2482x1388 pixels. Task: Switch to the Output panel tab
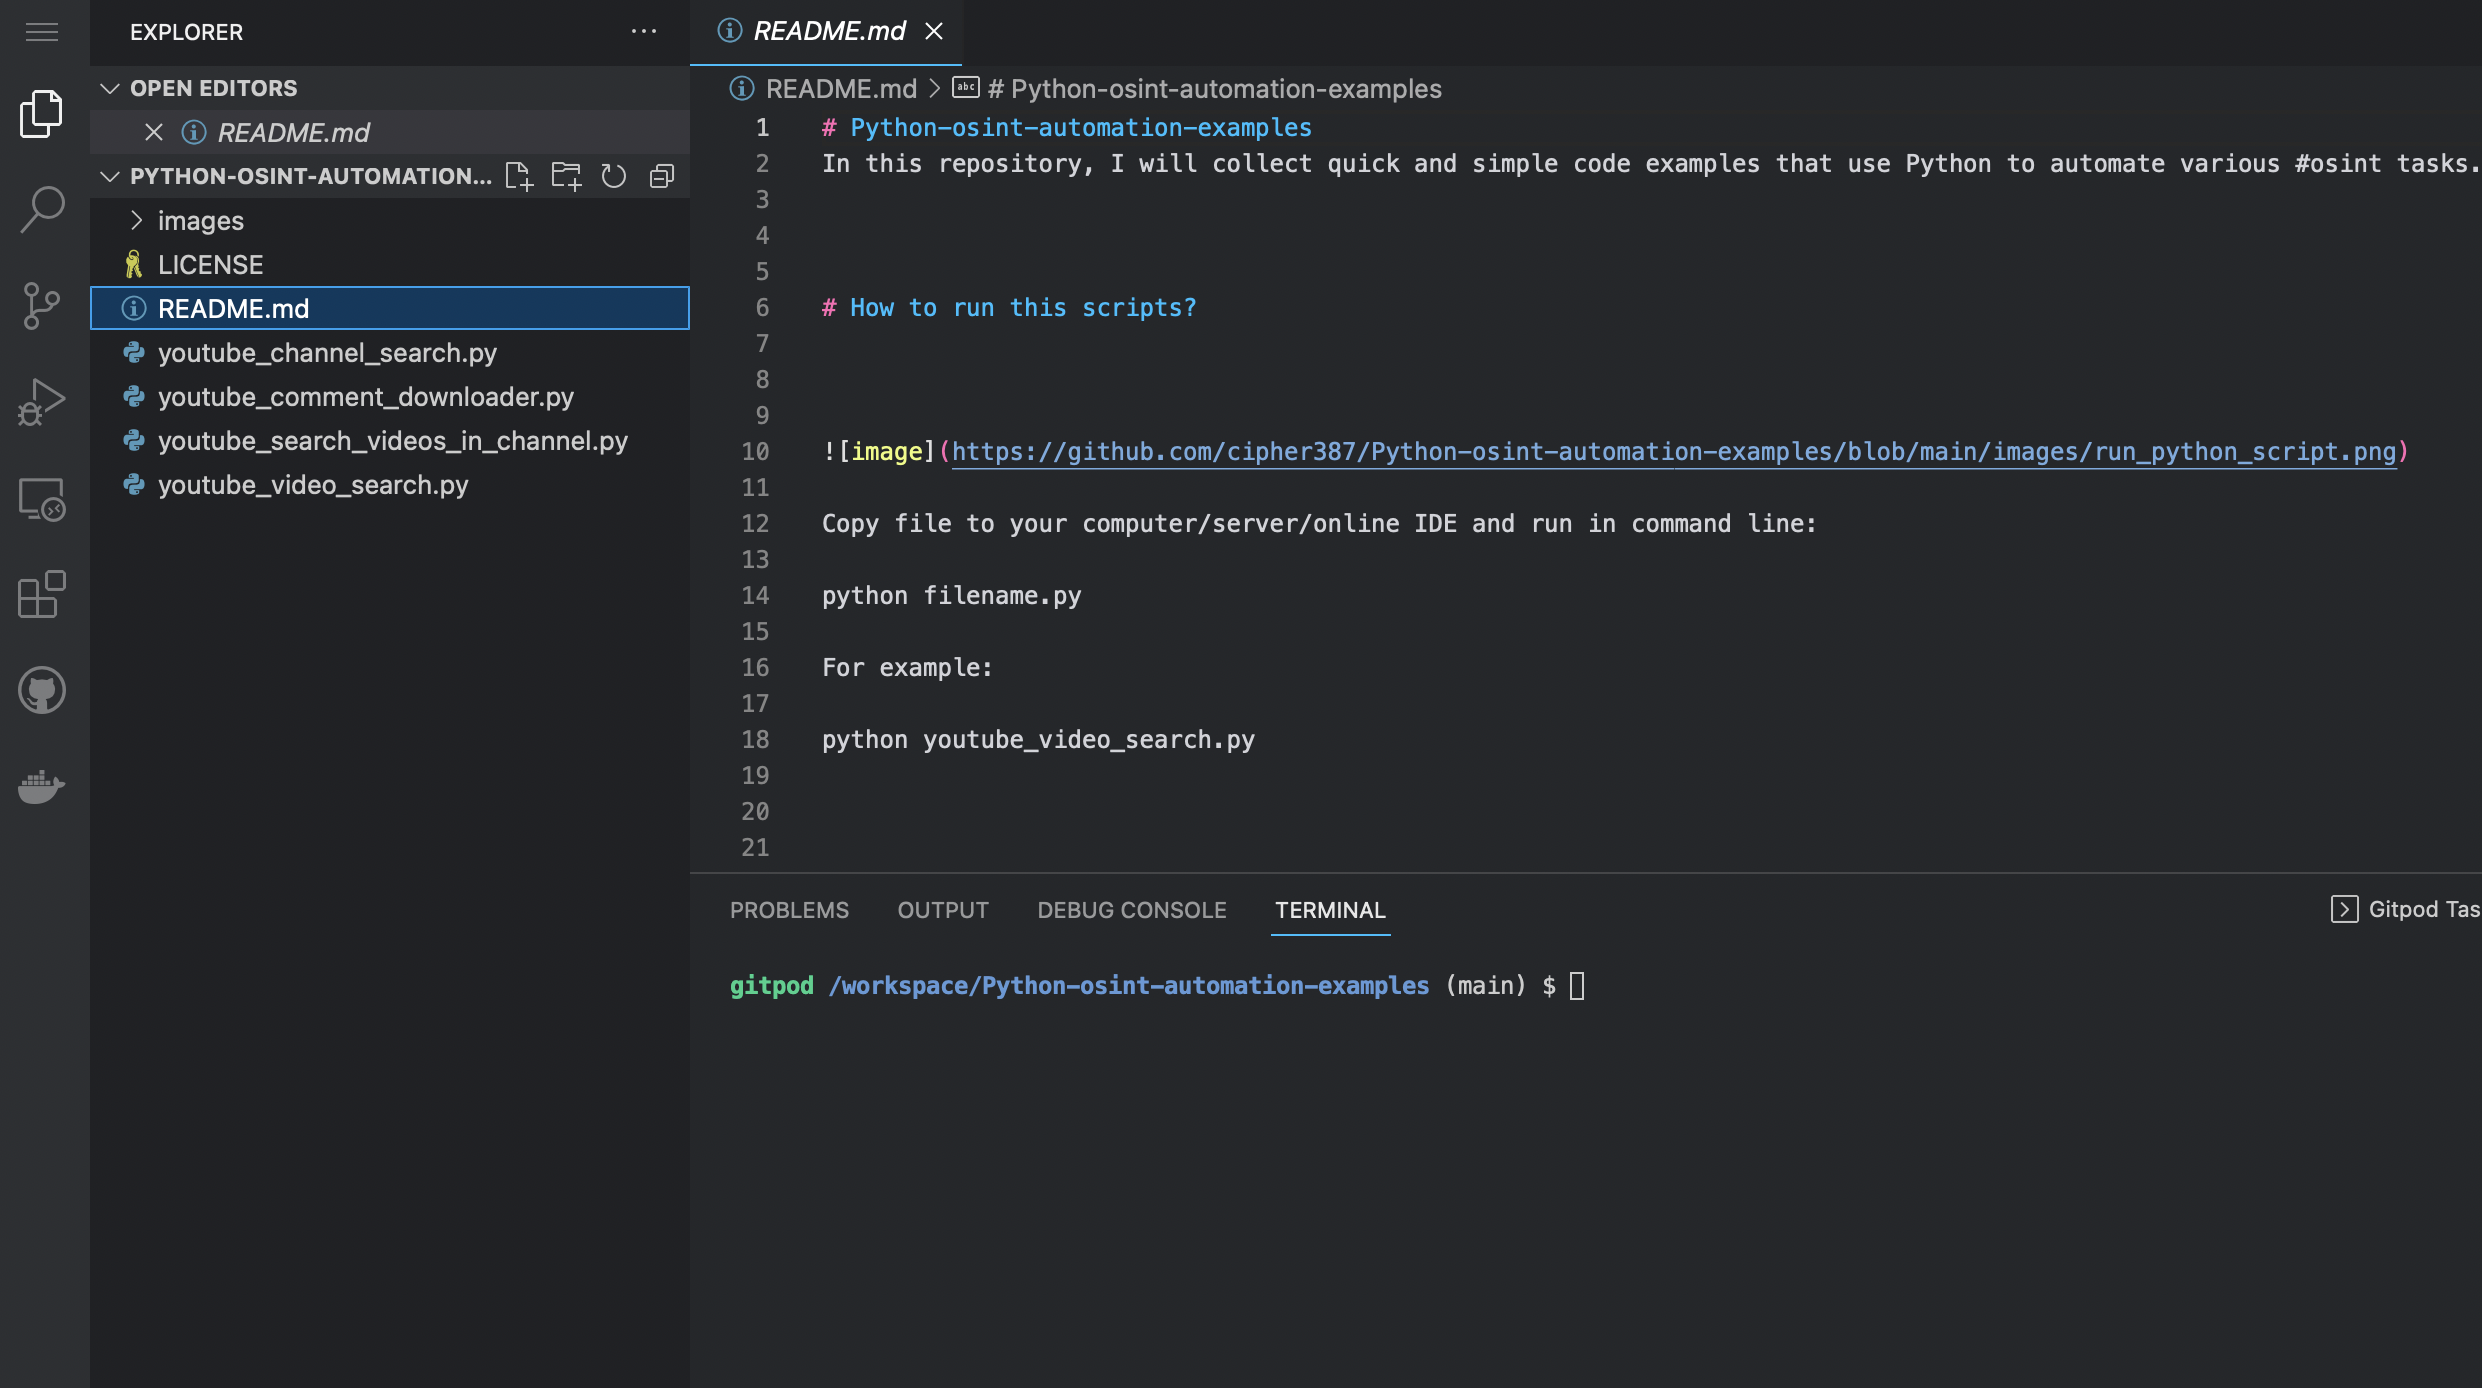(x=943, y=910)
